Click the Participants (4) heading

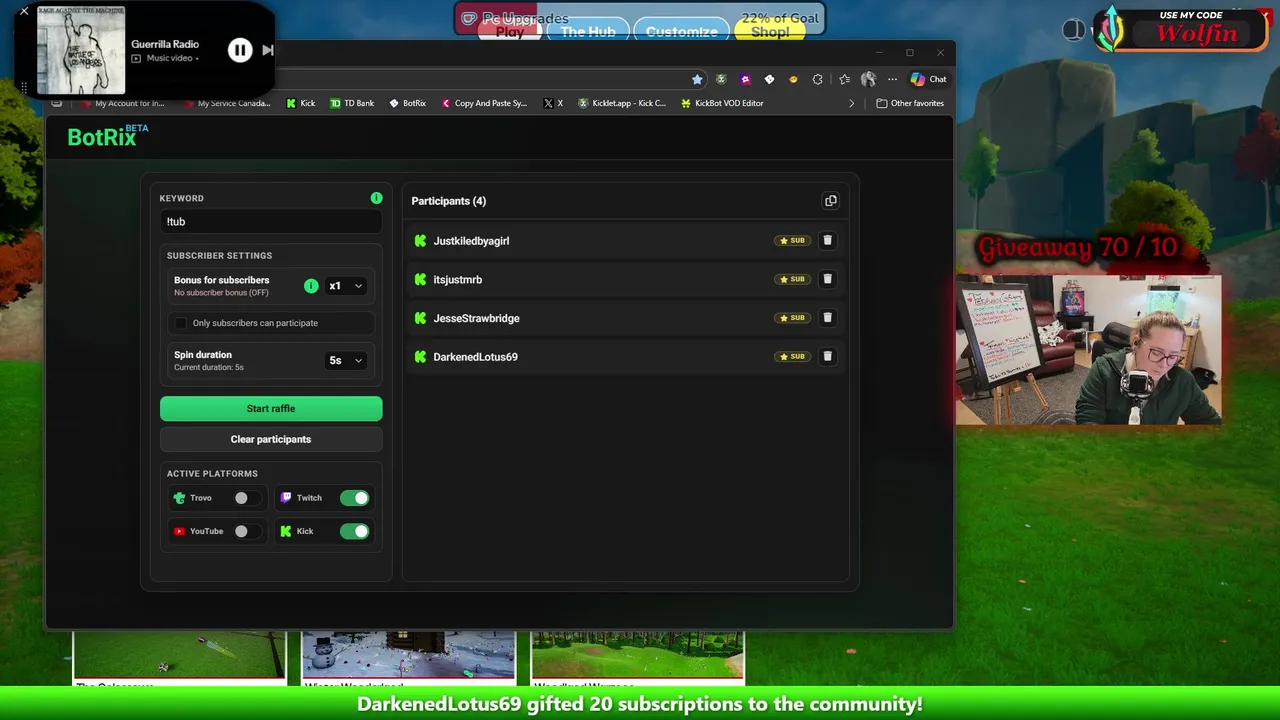click(x=448, y=201)
